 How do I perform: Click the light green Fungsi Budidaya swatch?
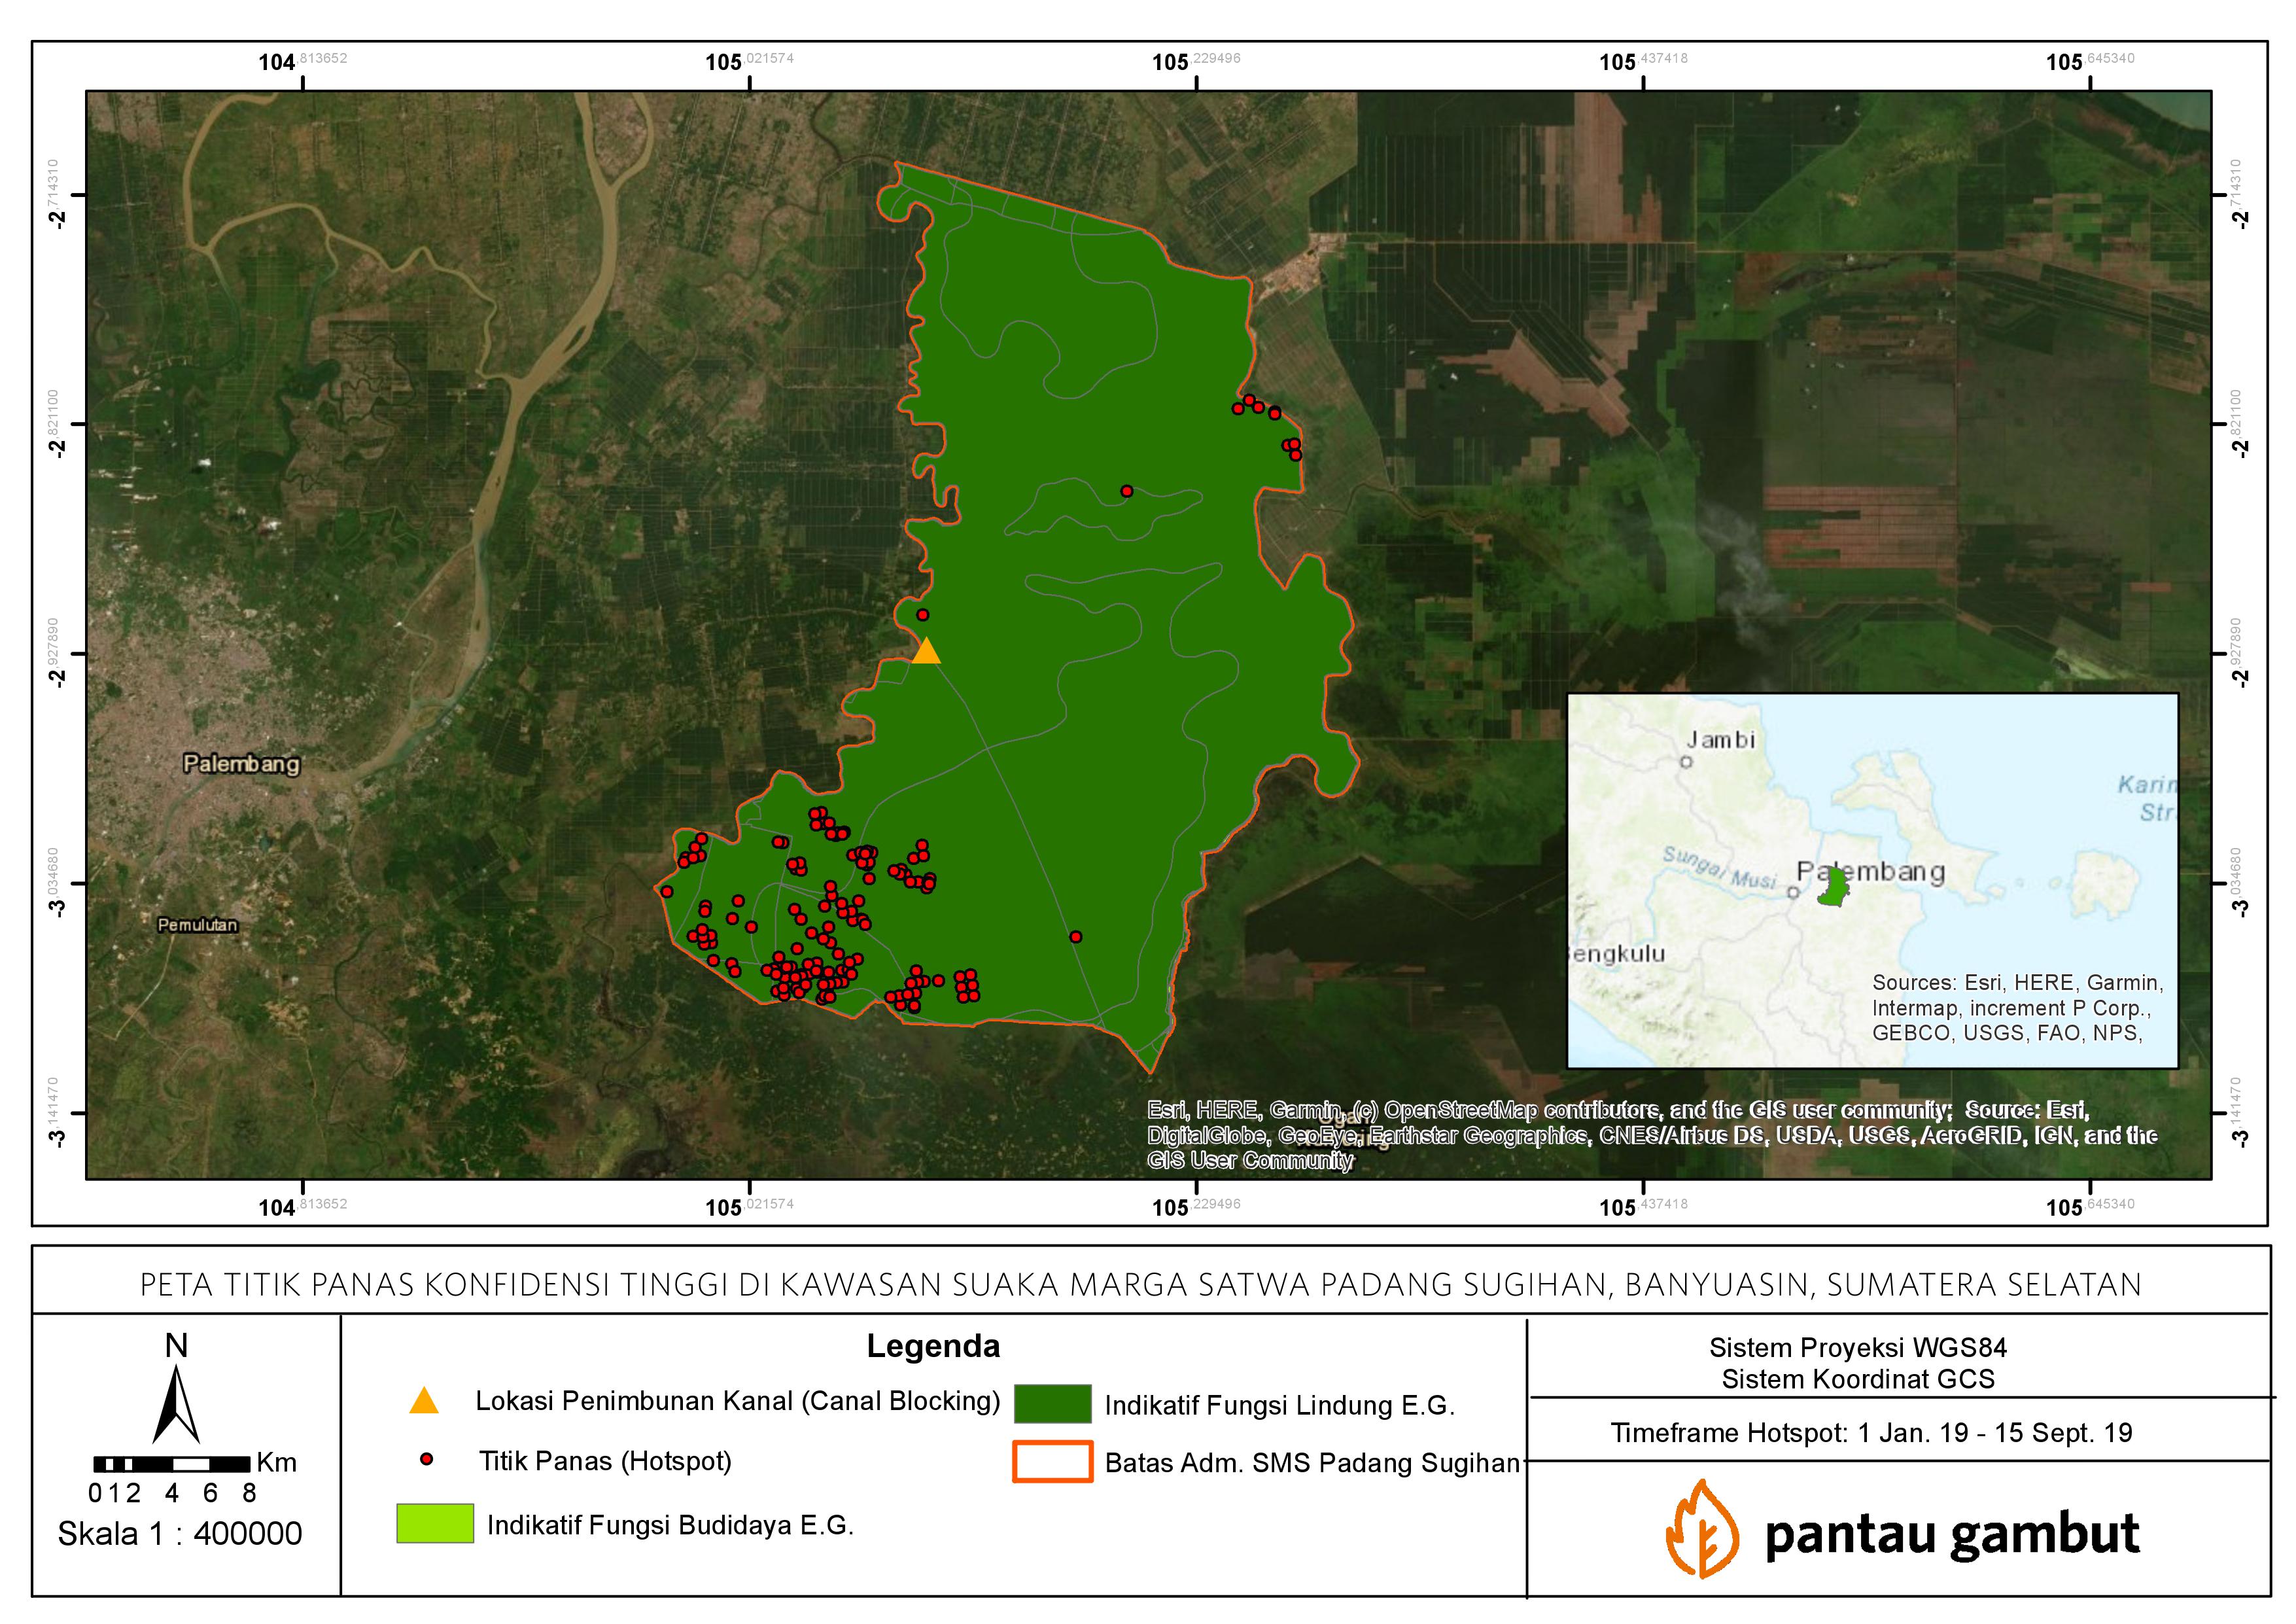(x=435, y=1524)
